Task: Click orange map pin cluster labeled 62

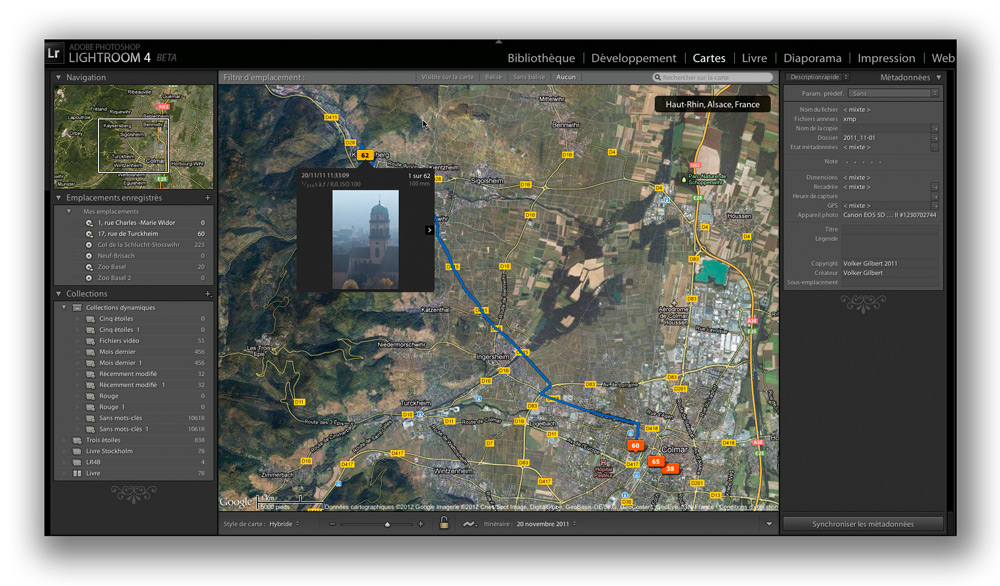Action: pyautogui.click(x=365, y=155)
